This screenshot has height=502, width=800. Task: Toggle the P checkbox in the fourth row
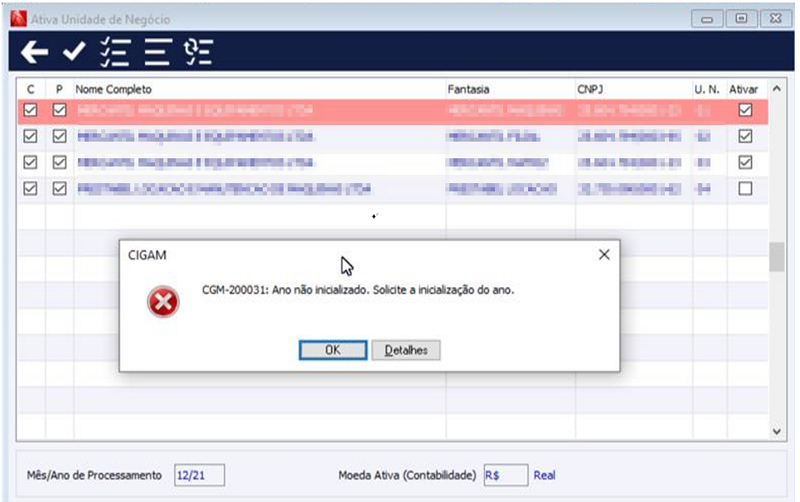pyautogui.click(x=60, y=189)
